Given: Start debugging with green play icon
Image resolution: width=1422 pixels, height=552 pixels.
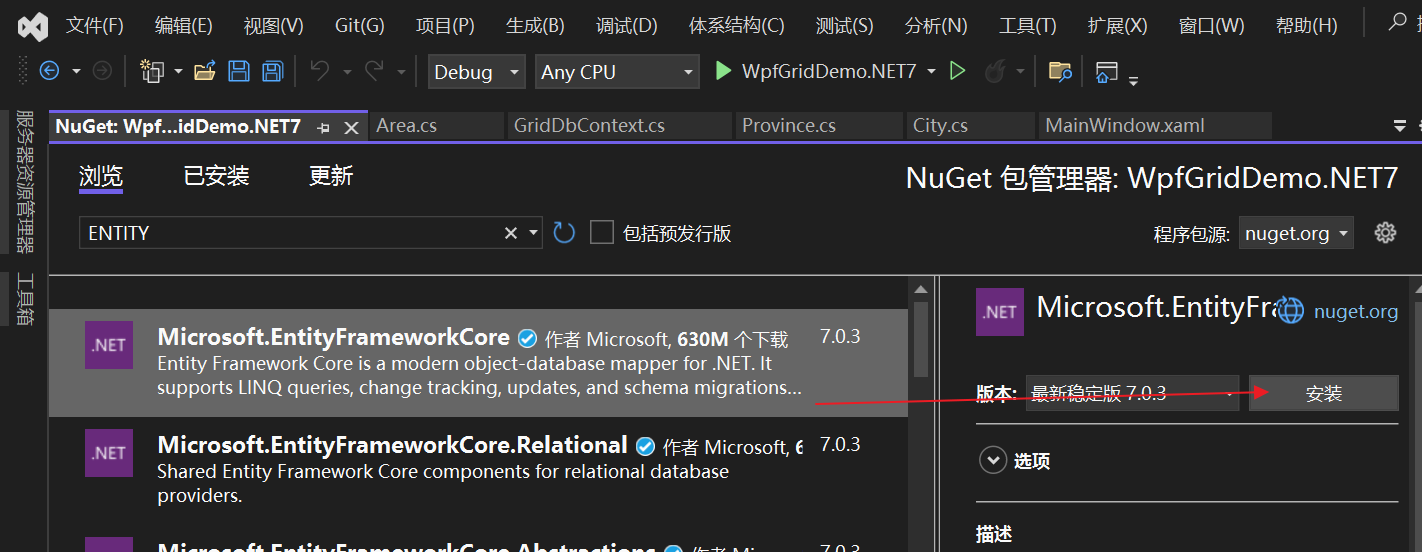Looking at the screenshot, I should click(x=724, y=71).
